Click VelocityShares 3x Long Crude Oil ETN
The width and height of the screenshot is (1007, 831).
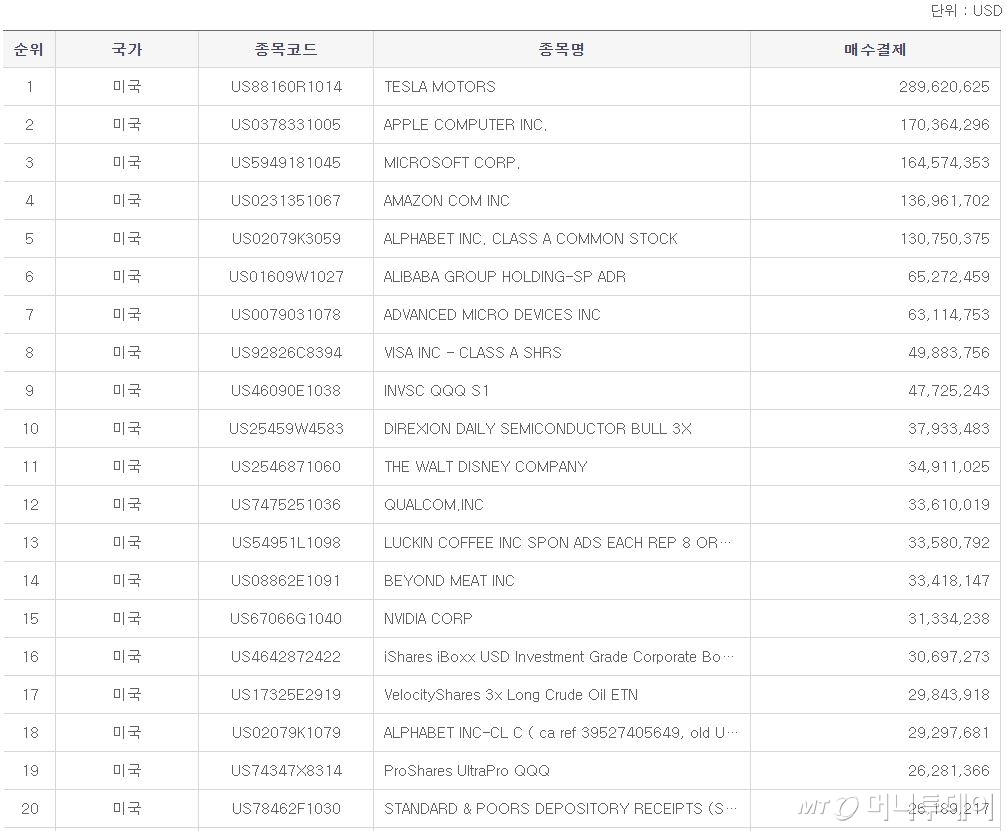click(511, 694)
